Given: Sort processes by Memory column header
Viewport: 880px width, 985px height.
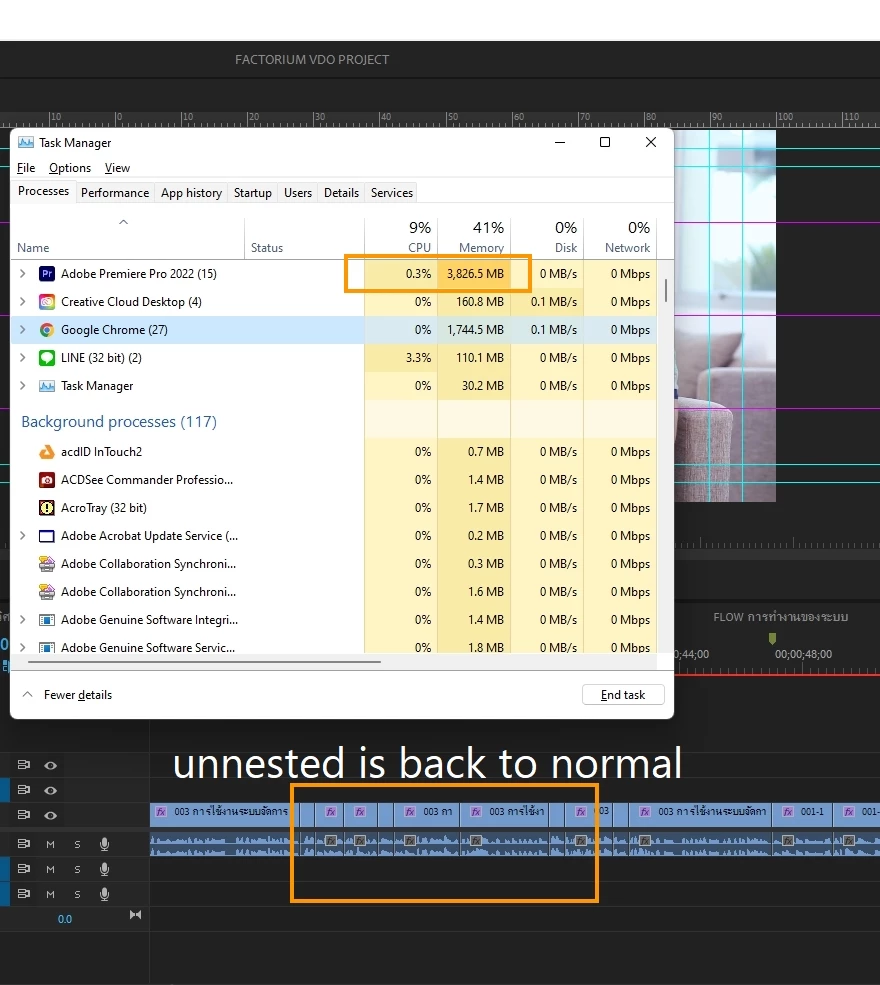Looking at the screenshot, I should tap(474, 237).
